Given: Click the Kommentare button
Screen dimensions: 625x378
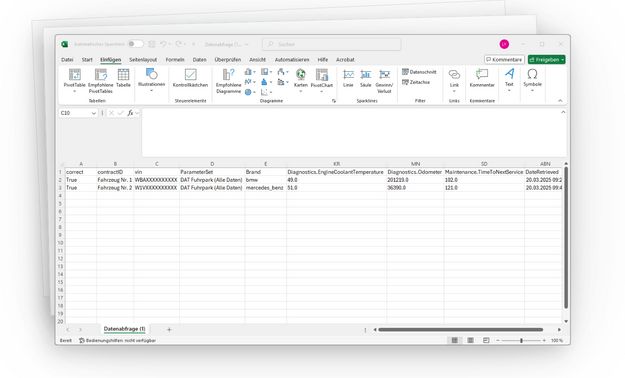Looking at the screenshot, I should click(504, 59).
